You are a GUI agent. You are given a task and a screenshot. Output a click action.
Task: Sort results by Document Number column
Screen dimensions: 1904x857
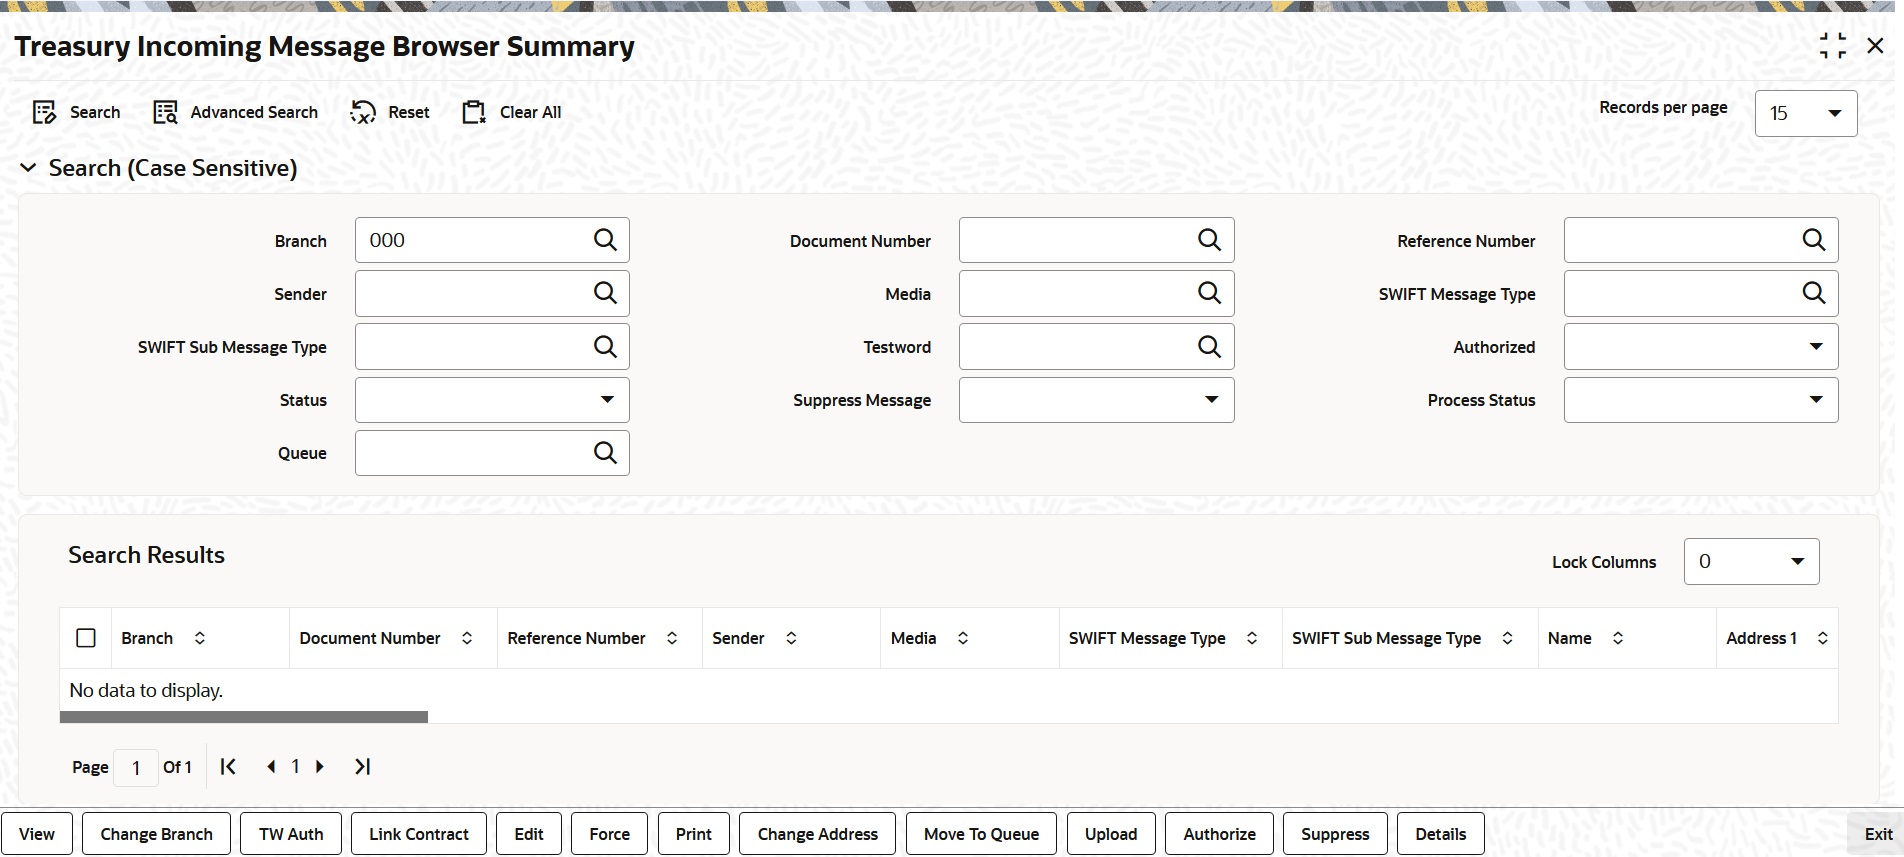point(467,638)
